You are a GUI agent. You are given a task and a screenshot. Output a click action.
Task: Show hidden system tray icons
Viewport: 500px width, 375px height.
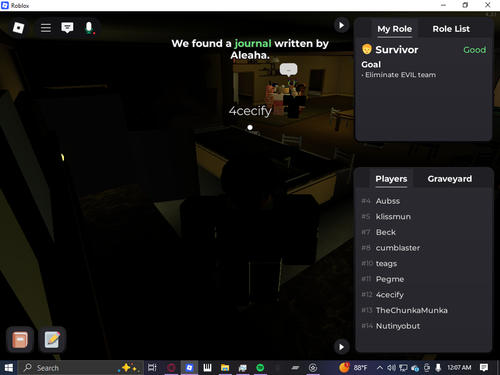[379, 368]
